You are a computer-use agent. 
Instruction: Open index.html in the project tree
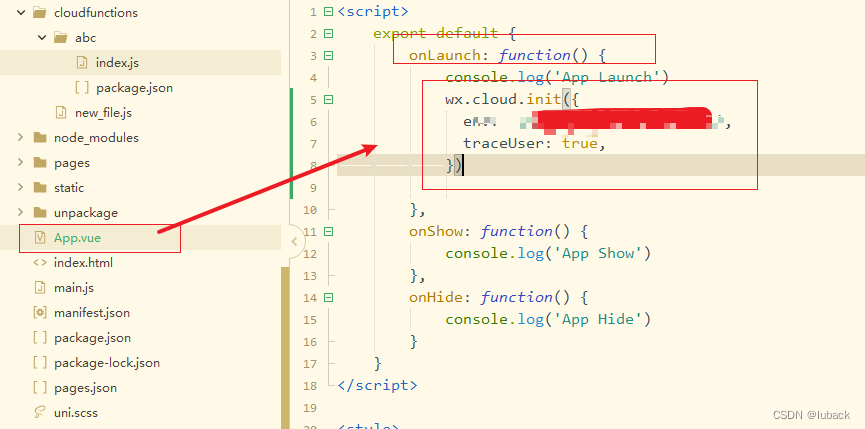83,263
